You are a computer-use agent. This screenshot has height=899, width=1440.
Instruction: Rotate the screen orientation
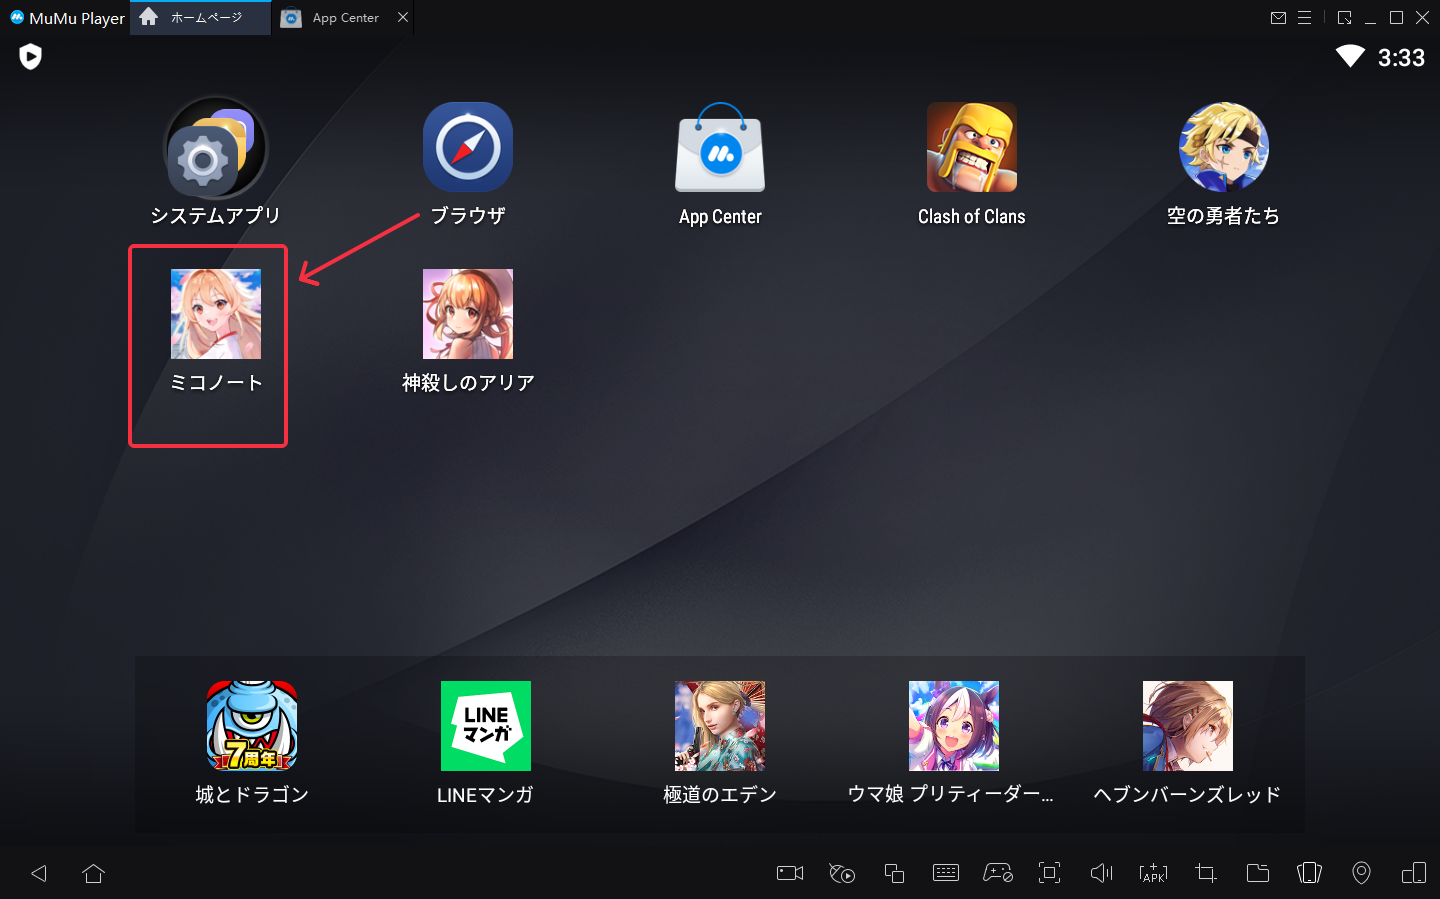pos(1414,873)
